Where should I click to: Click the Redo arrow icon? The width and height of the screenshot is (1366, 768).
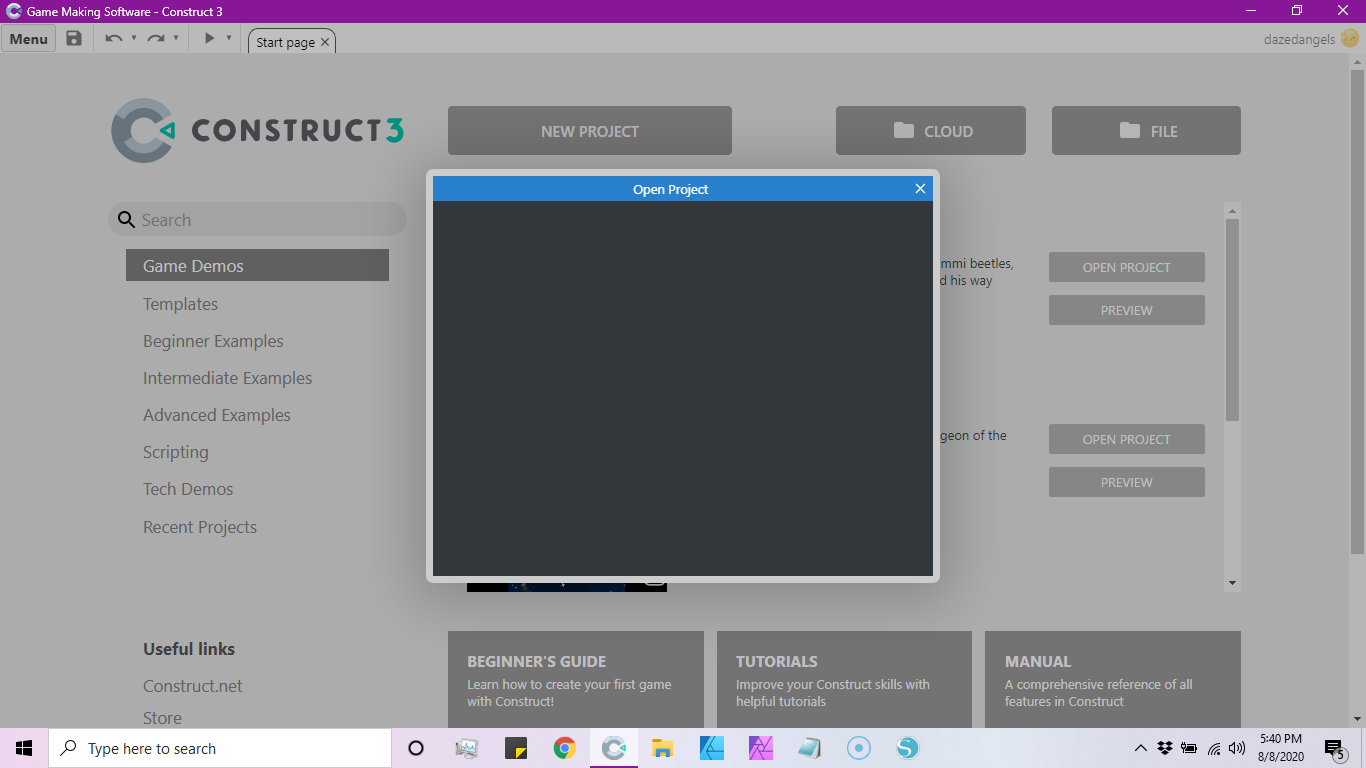(156, 39)
